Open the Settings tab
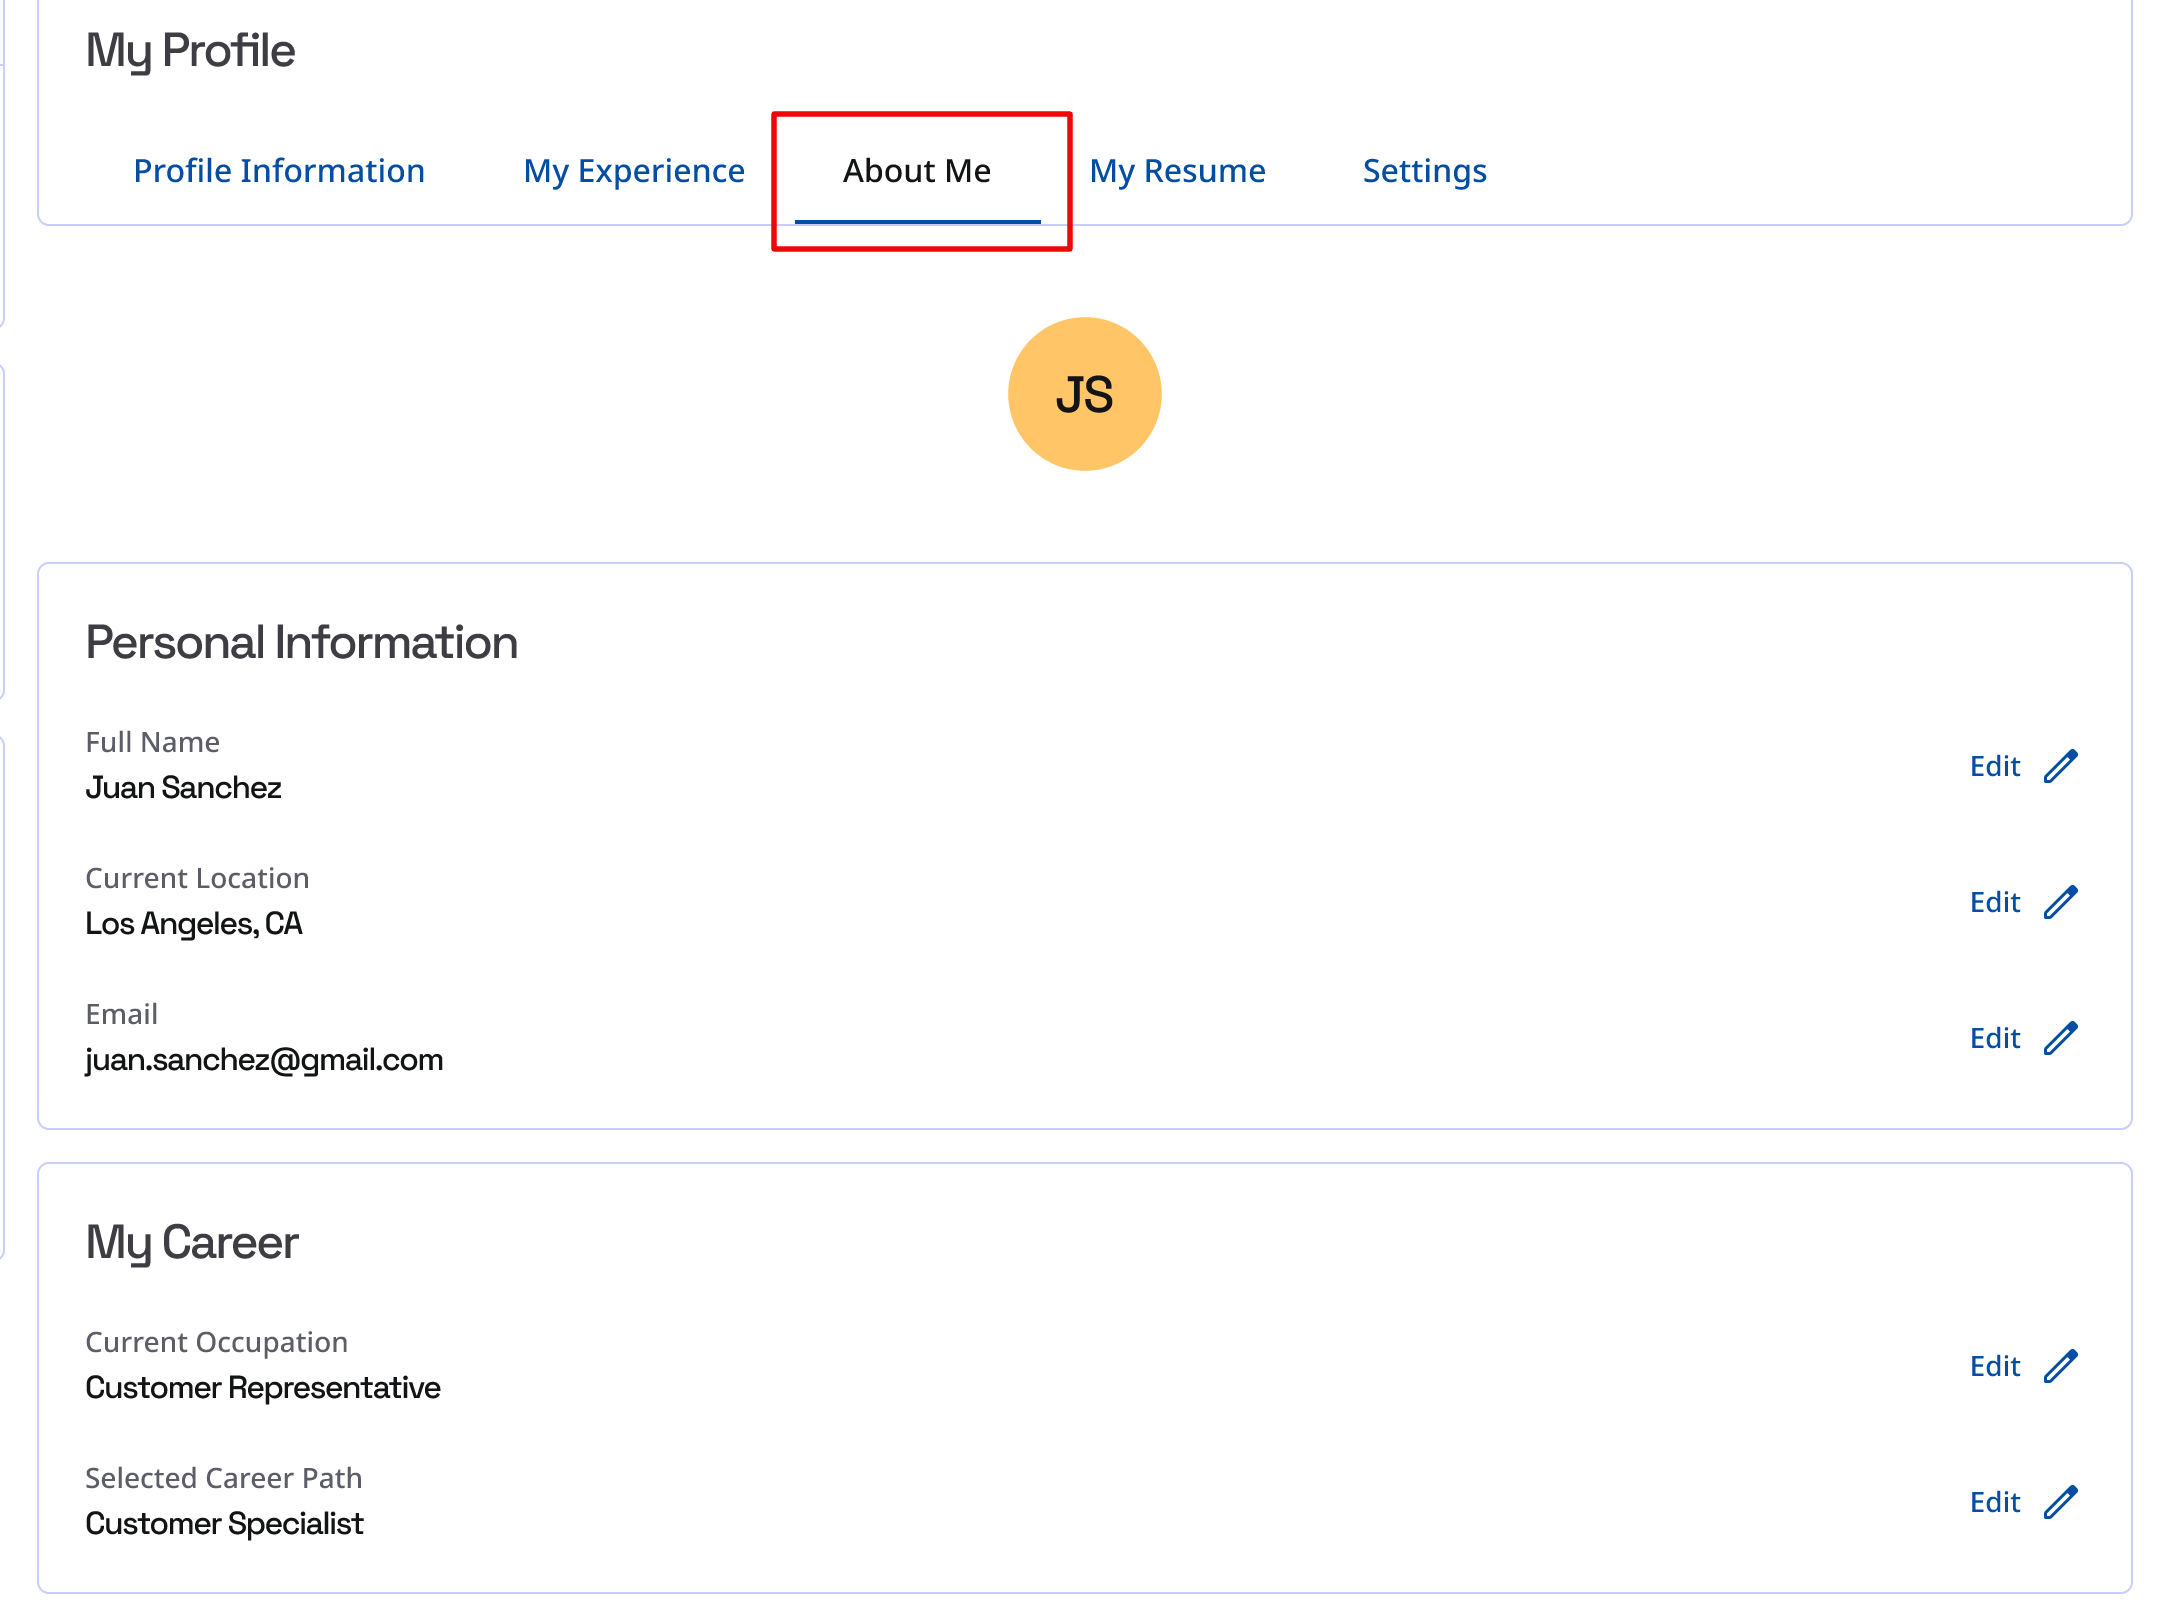2162x1608 pixels. click(x=1424, y=171)
